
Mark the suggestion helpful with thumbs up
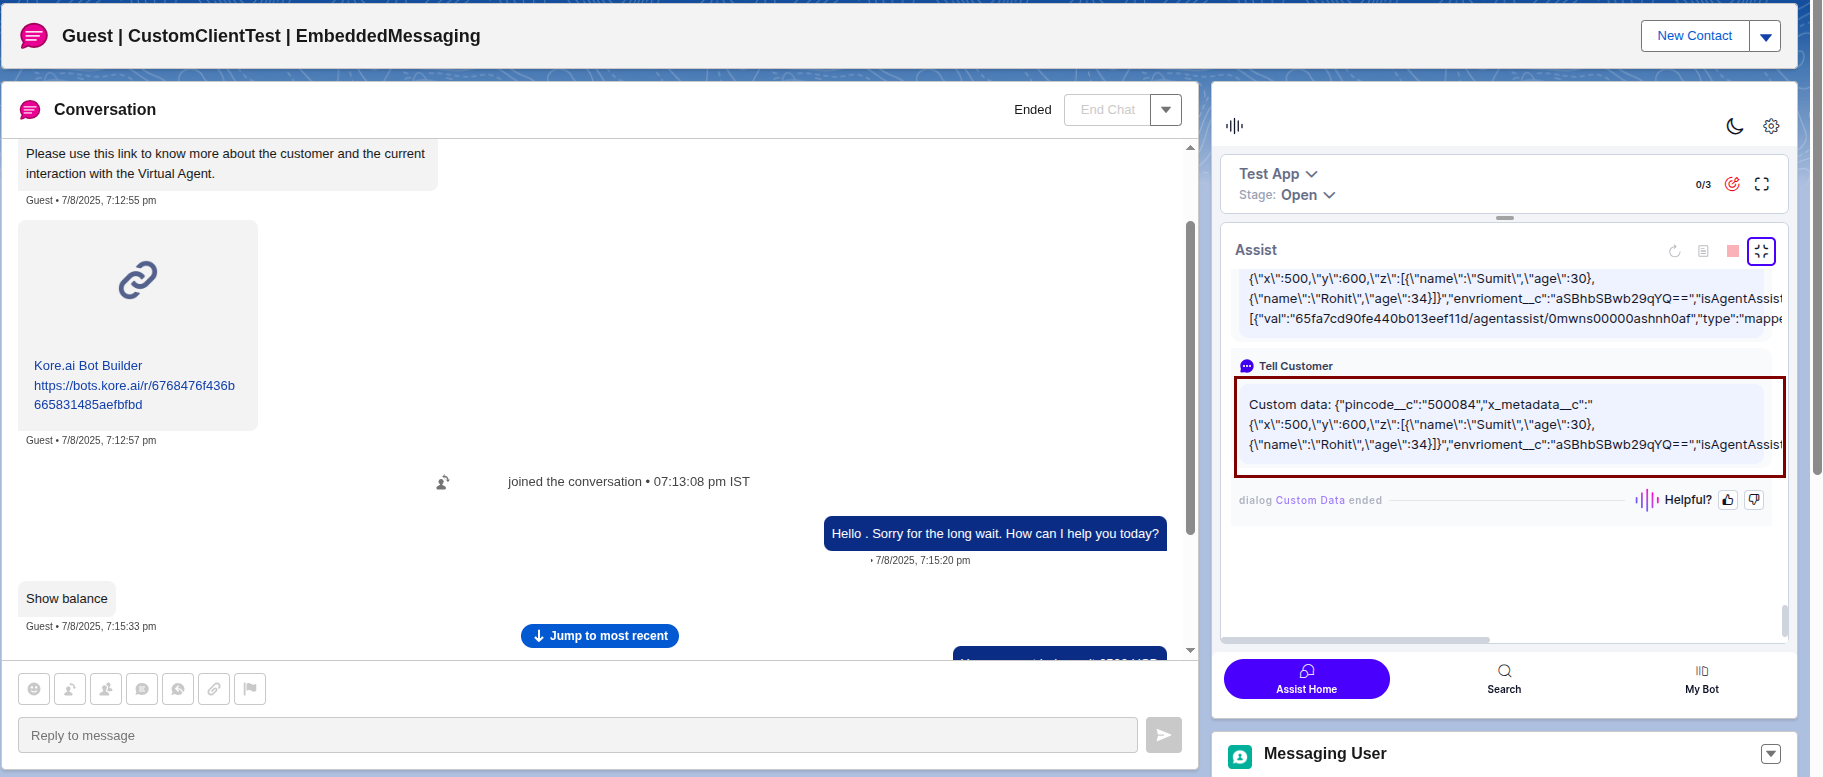1728,500
